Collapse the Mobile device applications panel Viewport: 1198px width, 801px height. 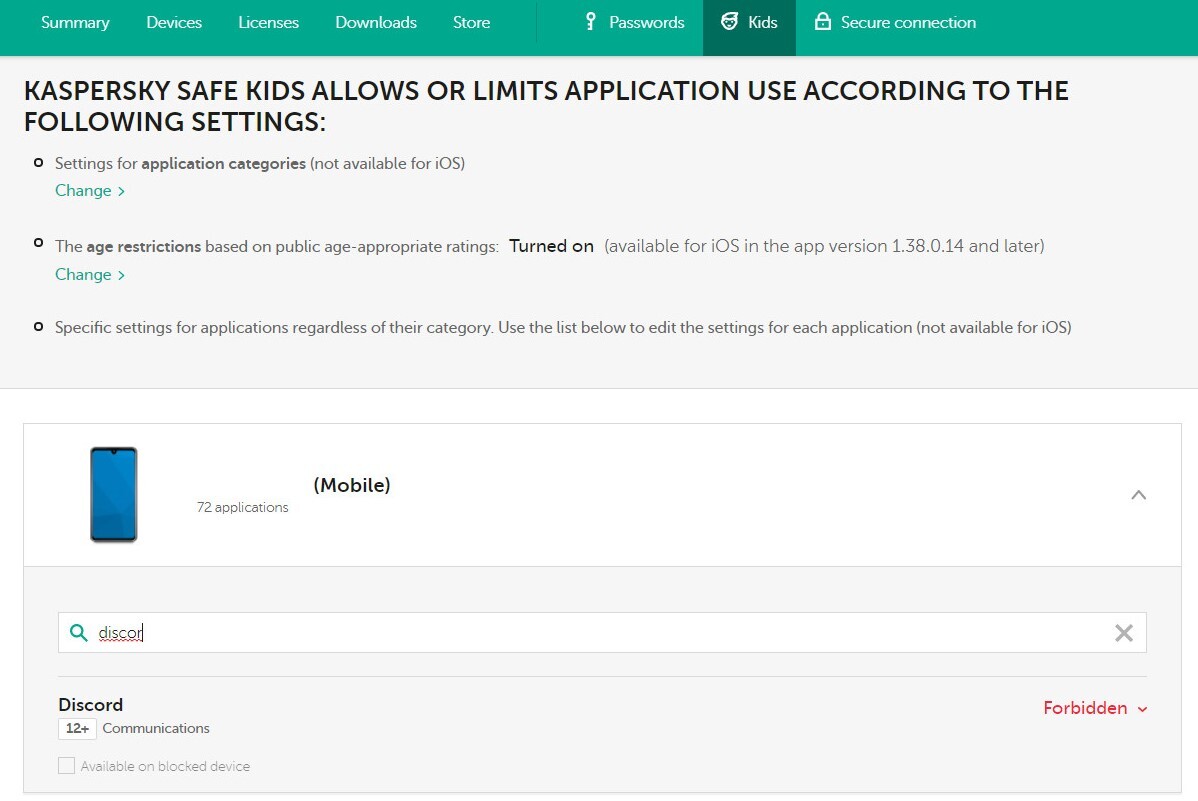tap(1138, 495)
